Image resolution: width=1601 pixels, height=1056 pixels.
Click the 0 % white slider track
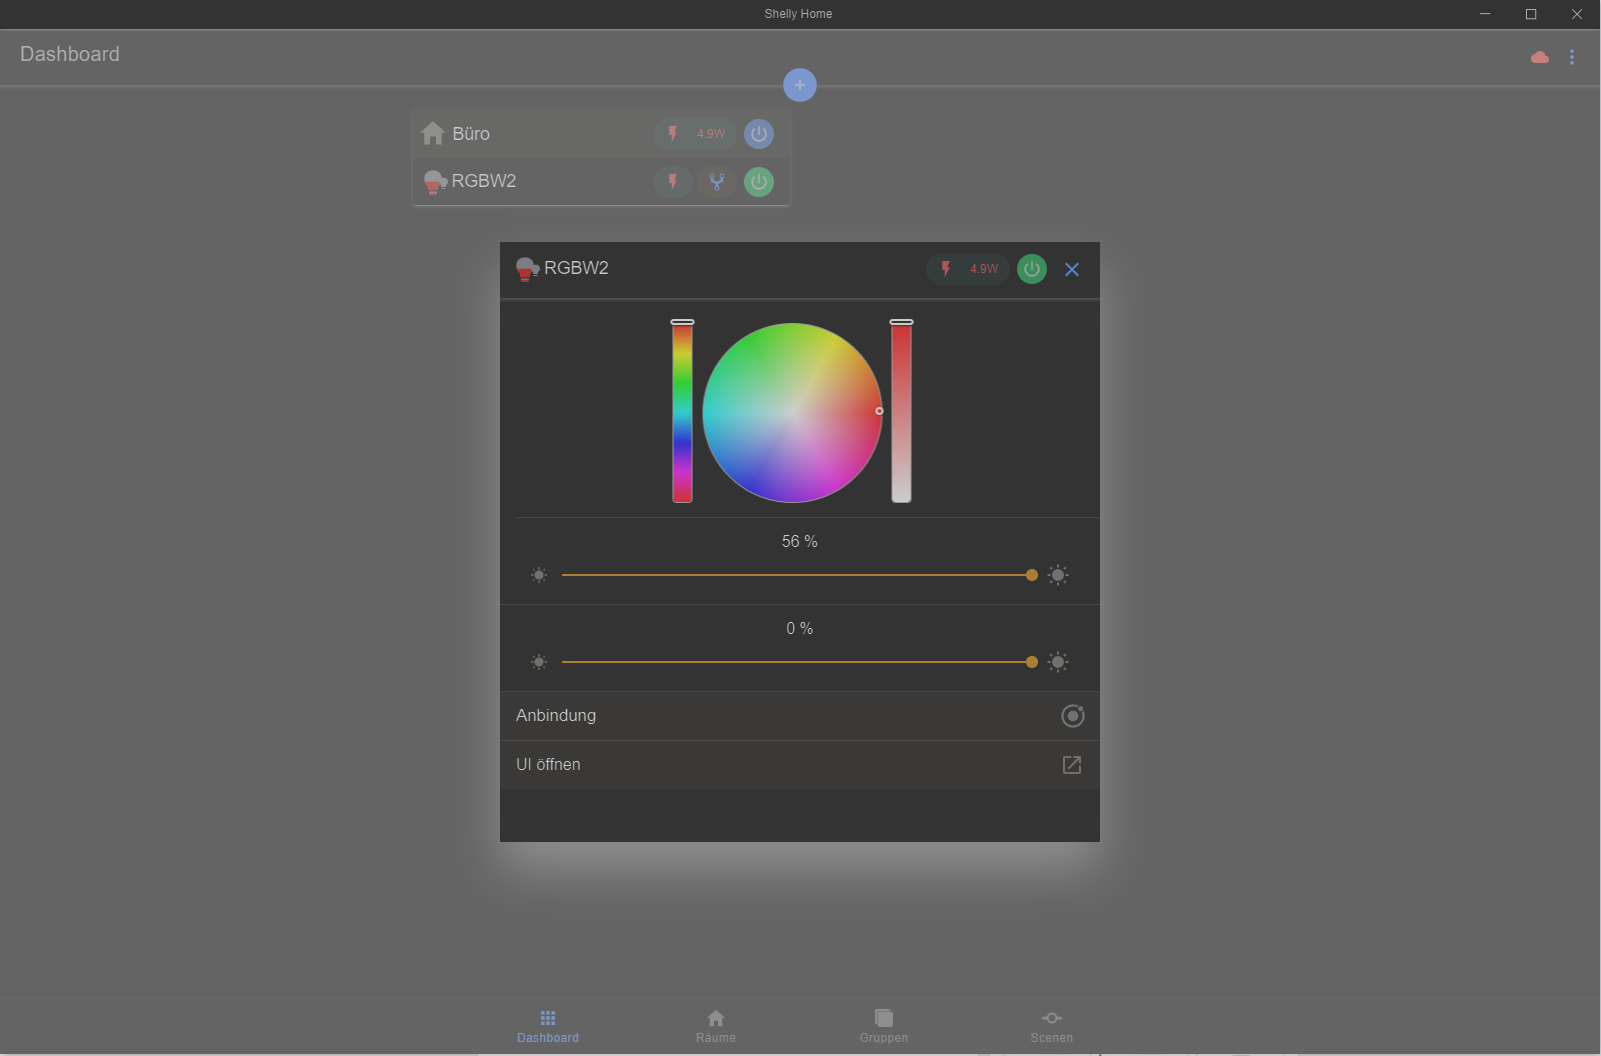coord(796,662)
